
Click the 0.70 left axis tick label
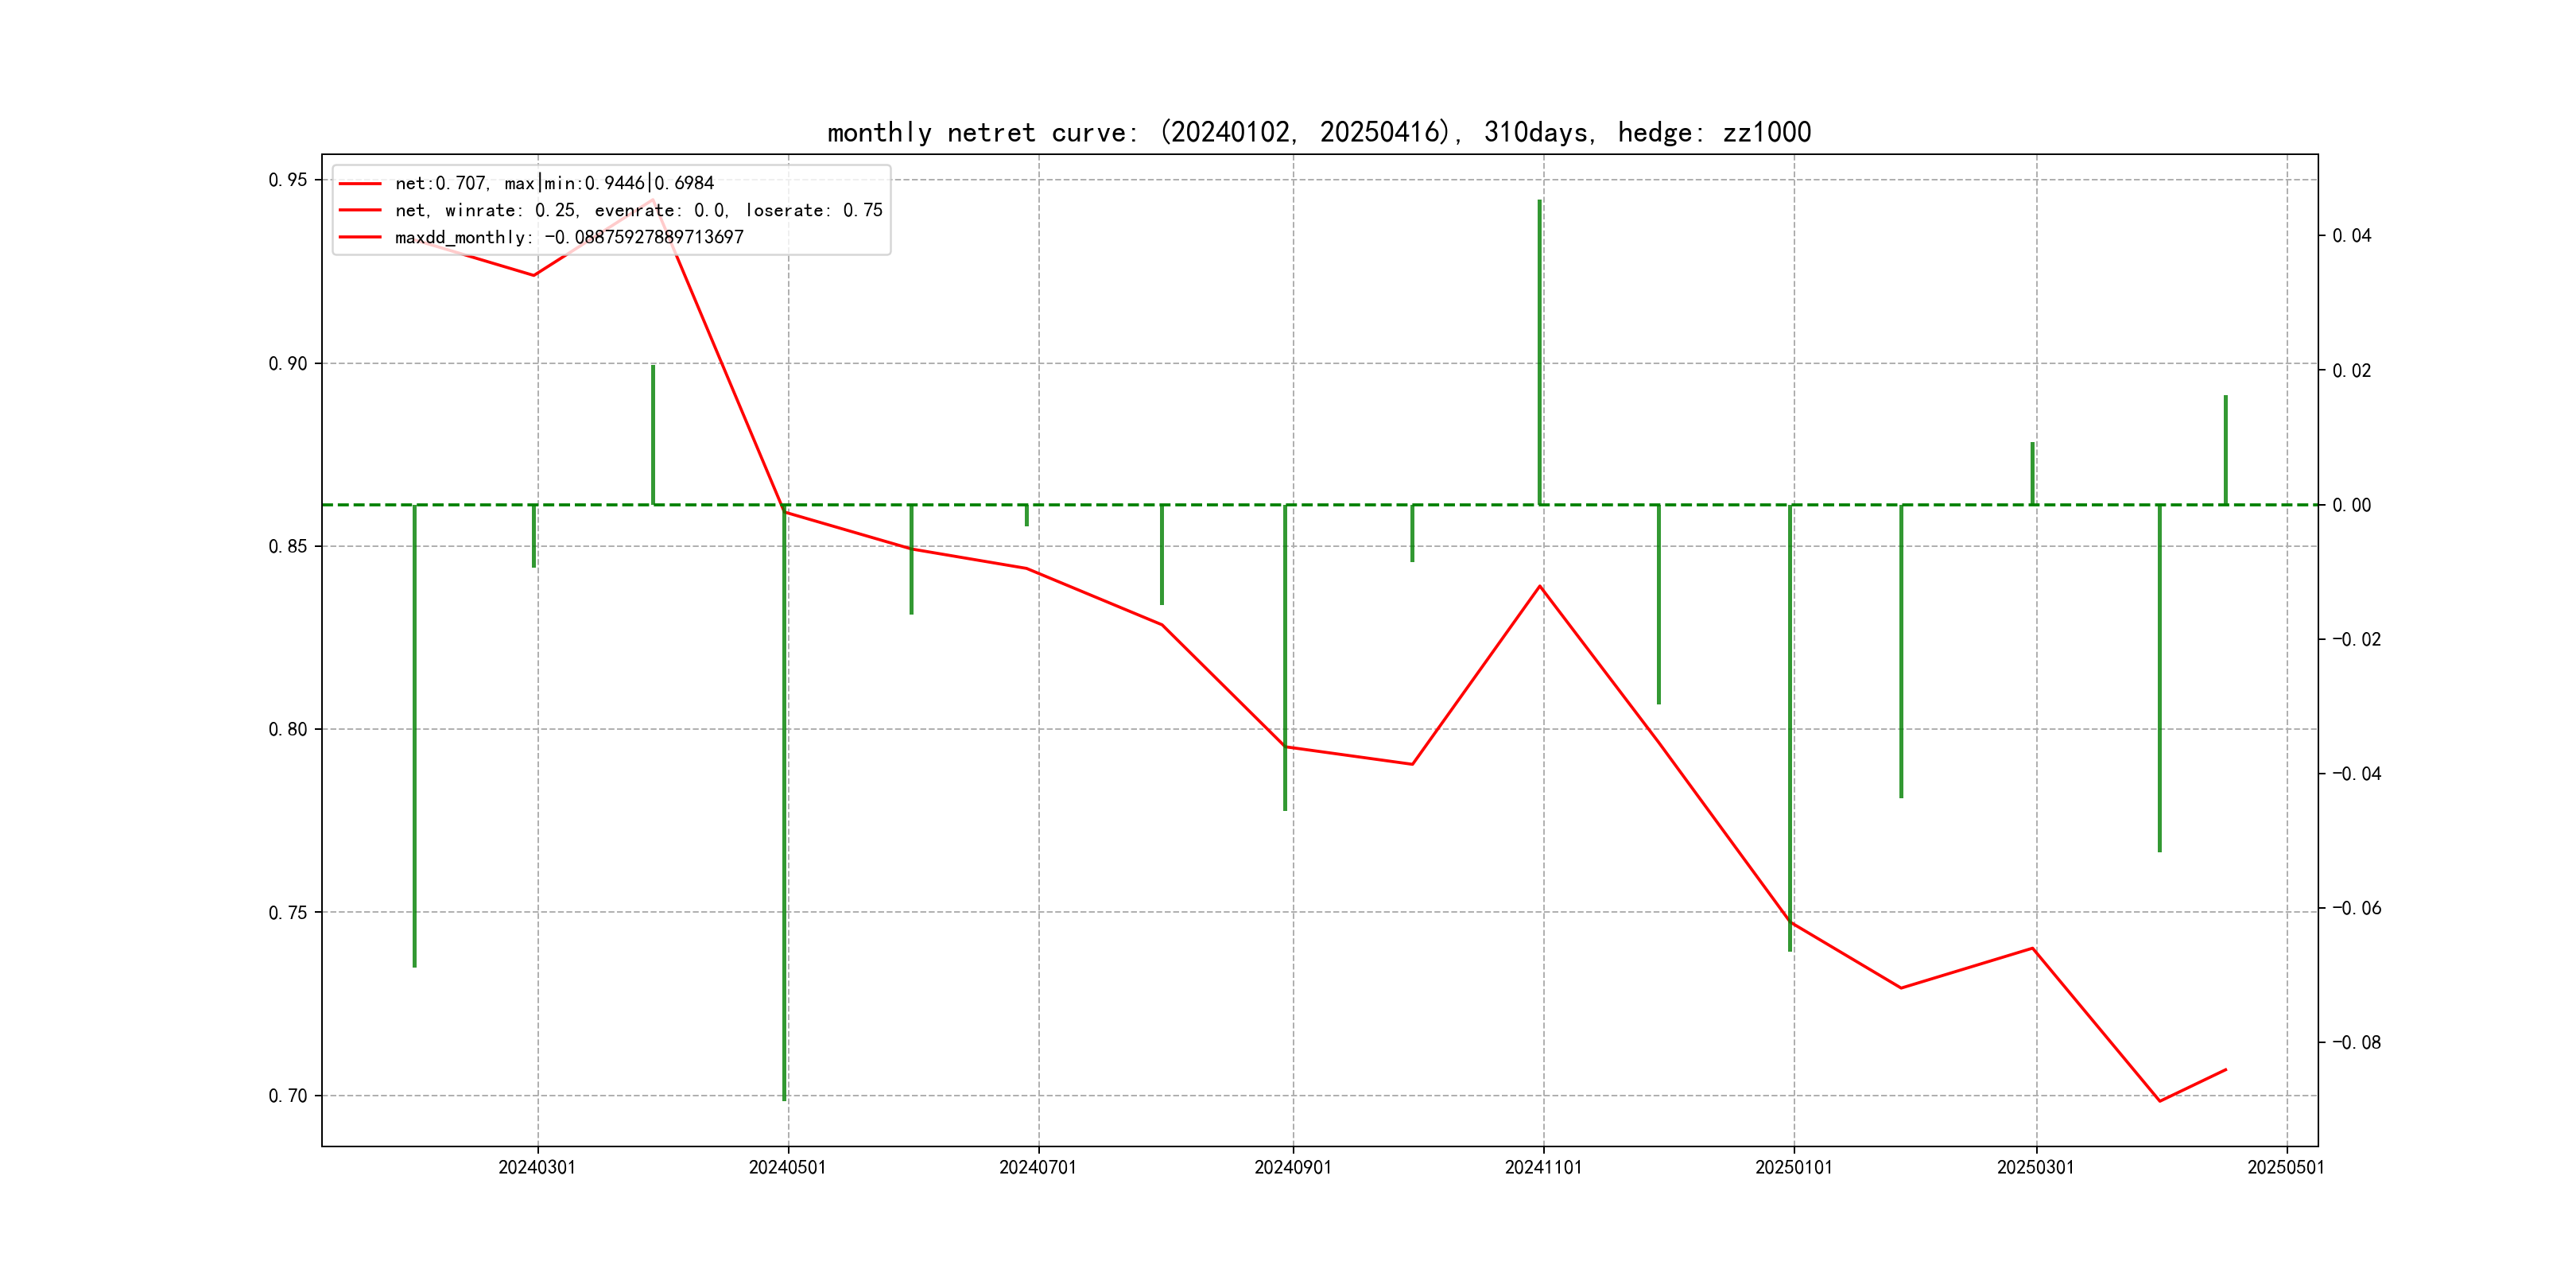pyautogui.click(x=288, y=1096)
